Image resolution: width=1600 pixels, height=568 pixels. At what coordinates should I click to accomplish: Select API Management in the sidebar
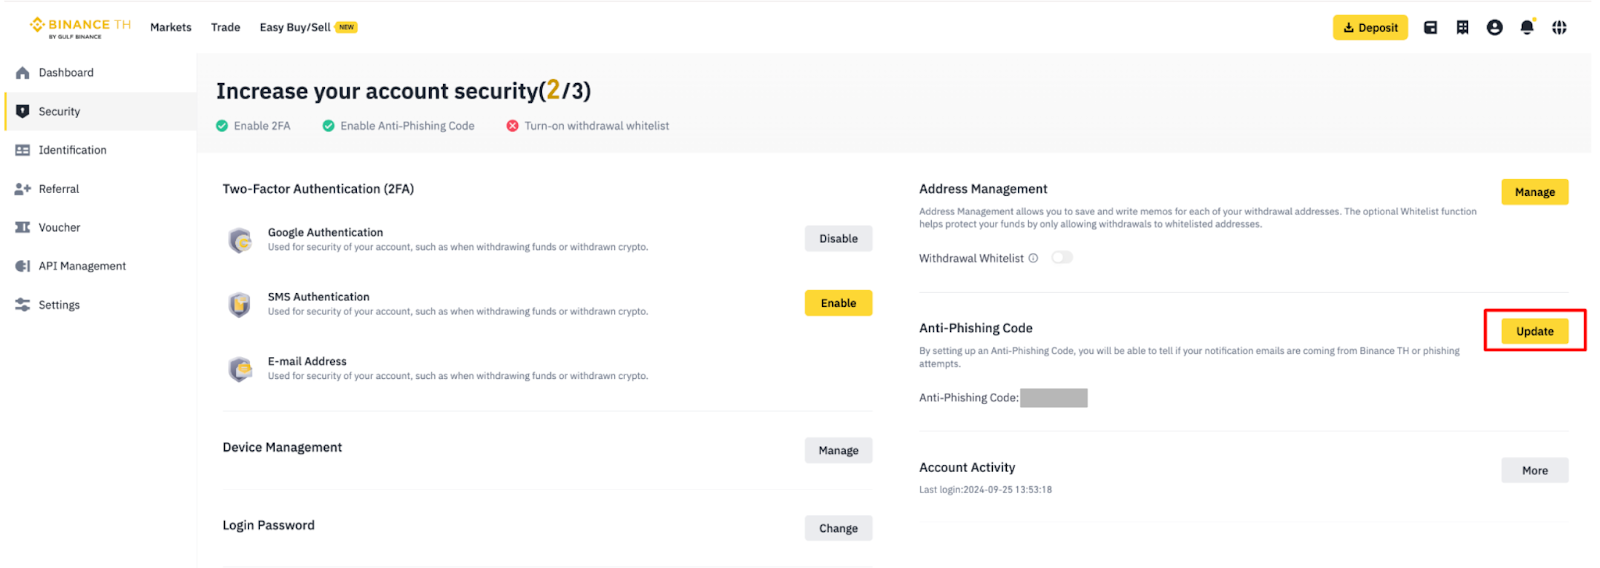coord(82,266)
